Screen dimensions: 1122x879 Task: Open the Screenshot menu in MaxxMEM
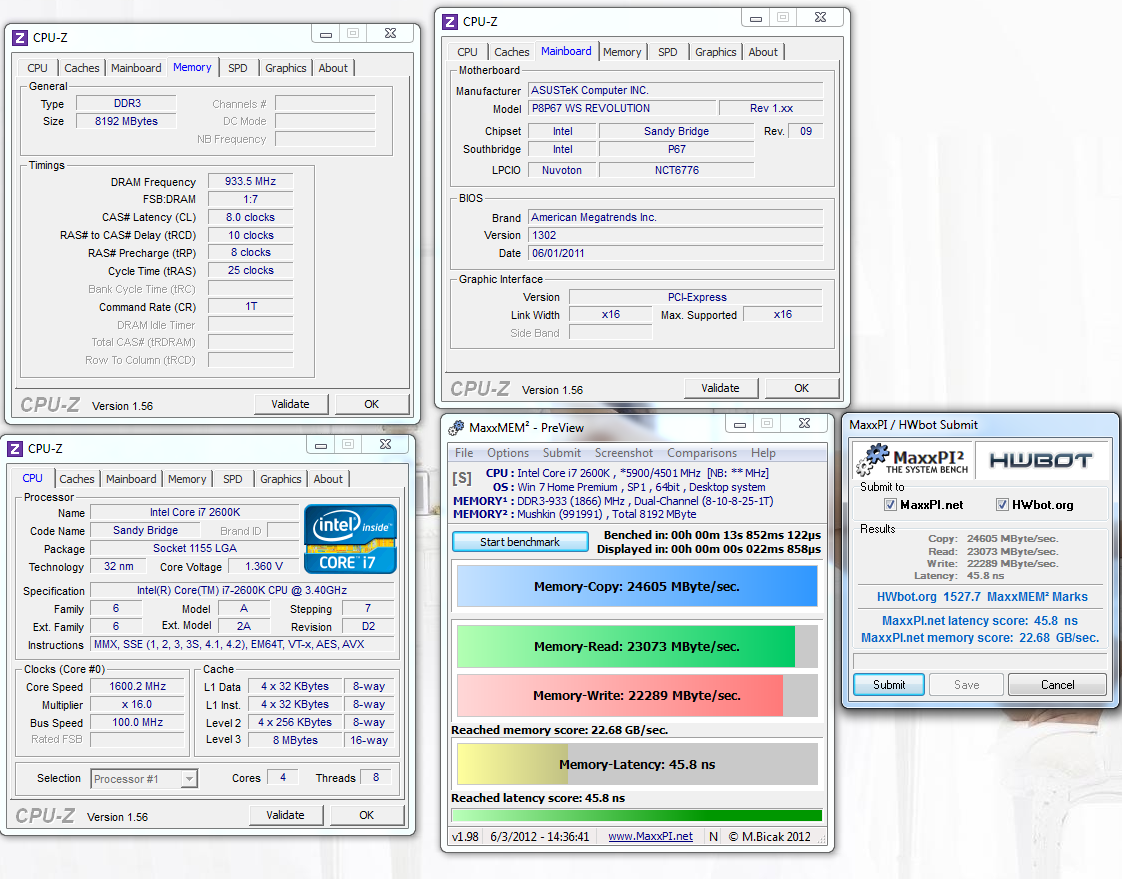tap(624, 453)
